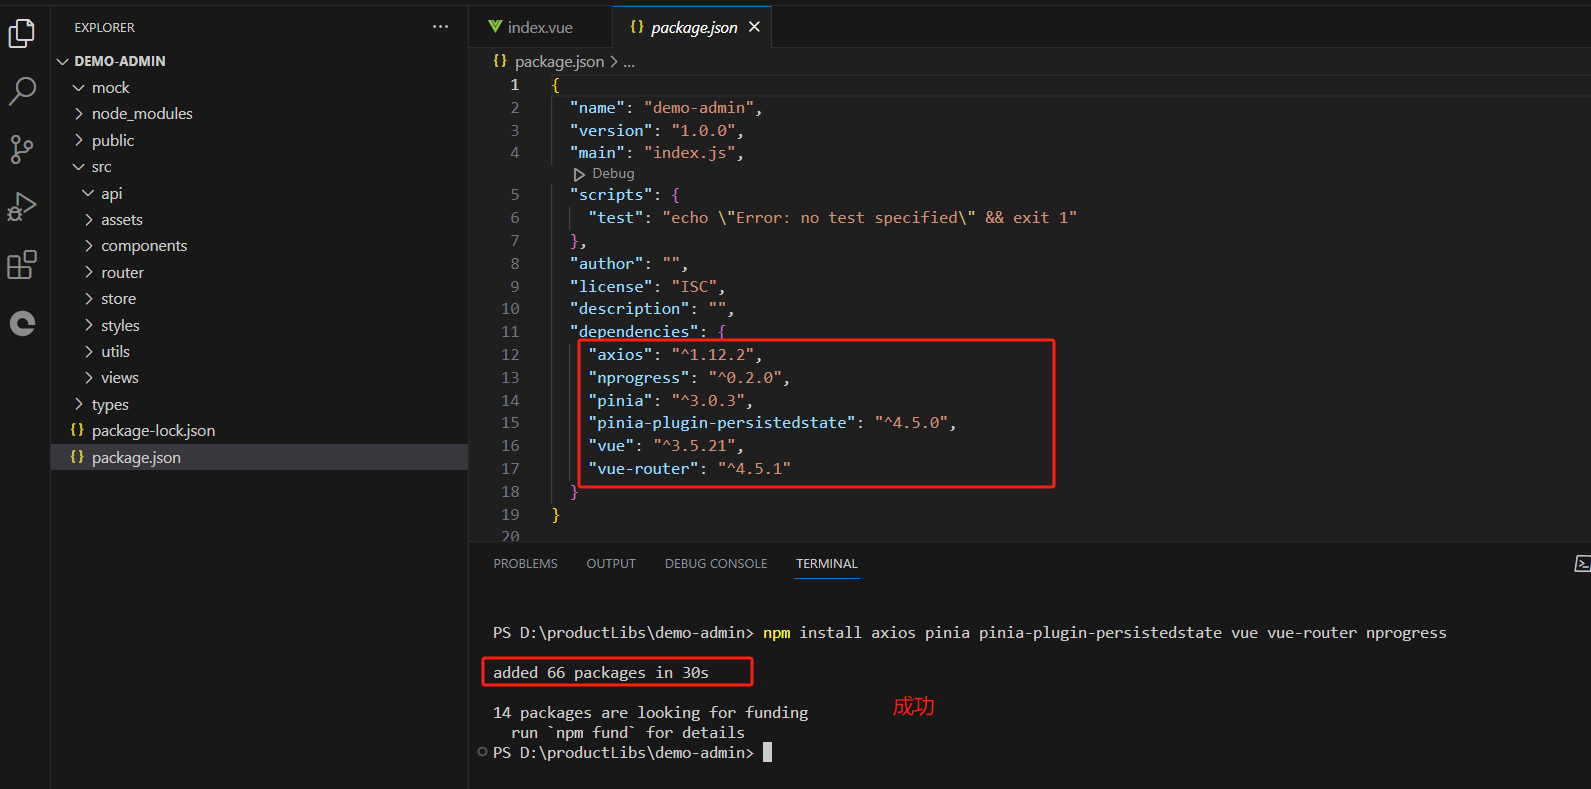
Task: Click the "version": "1.0.0" line
Action: tap(657, 131)
